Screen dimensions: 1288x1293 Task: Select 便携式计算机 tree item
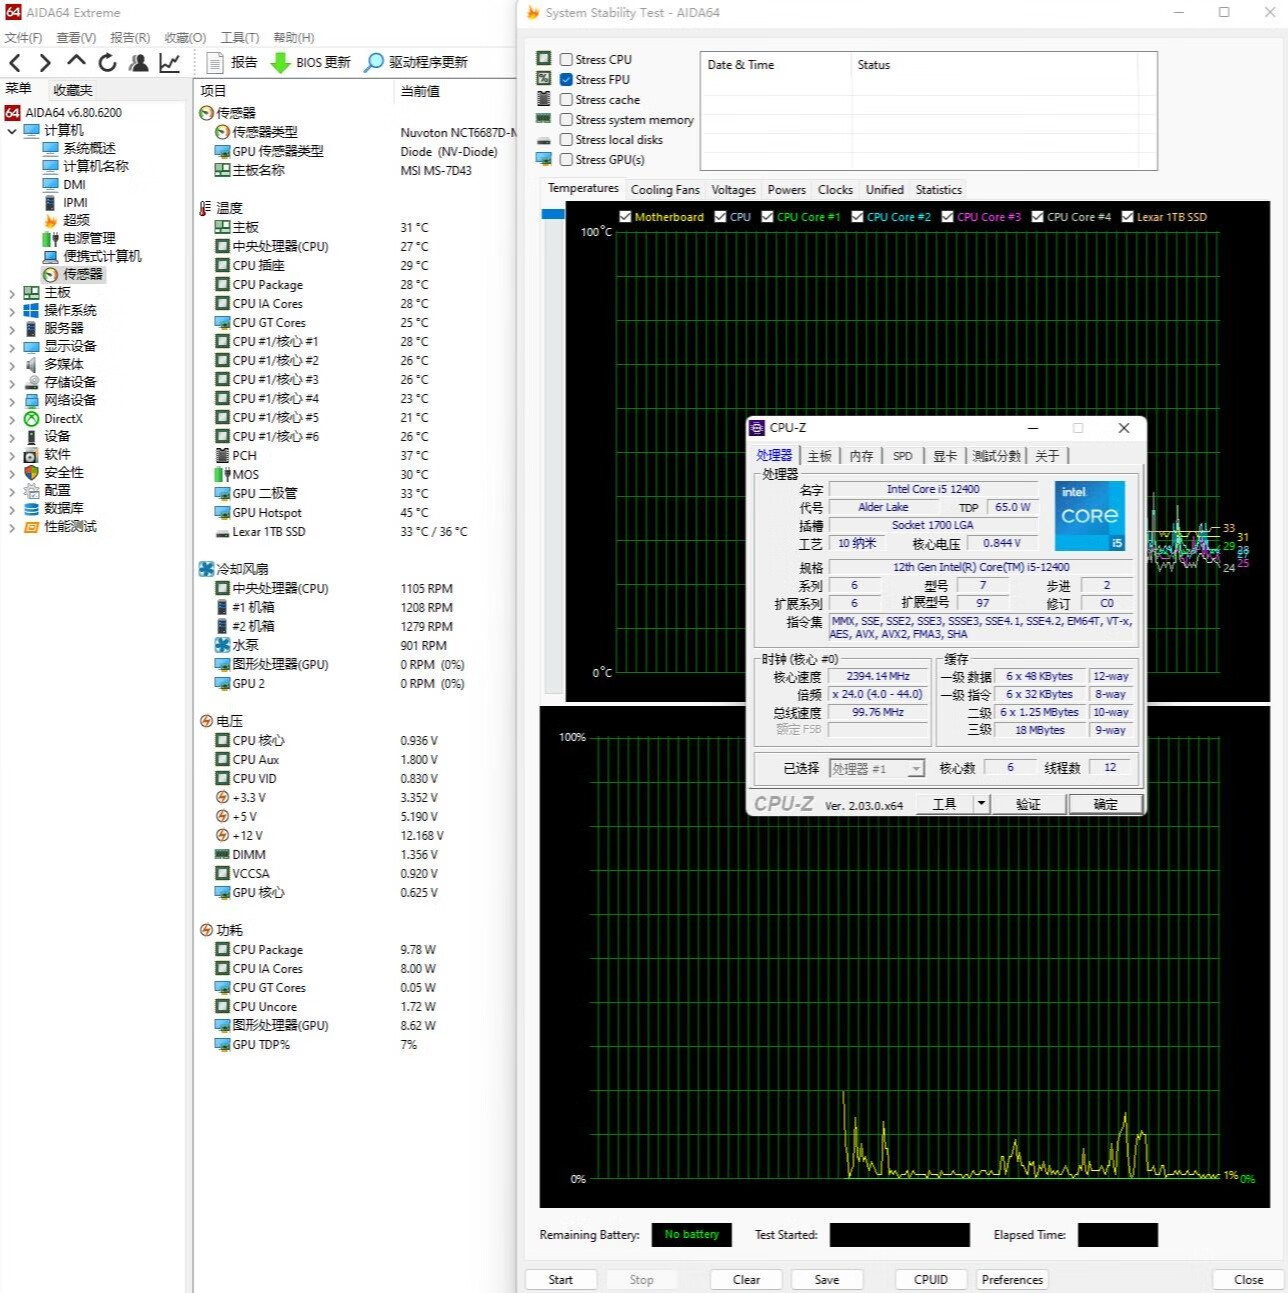tap(92, 256)
